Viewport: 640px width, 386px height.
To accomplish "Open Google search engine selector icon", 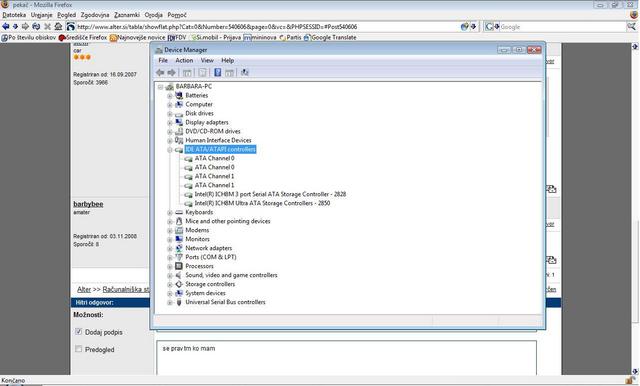I will [489, 27].
